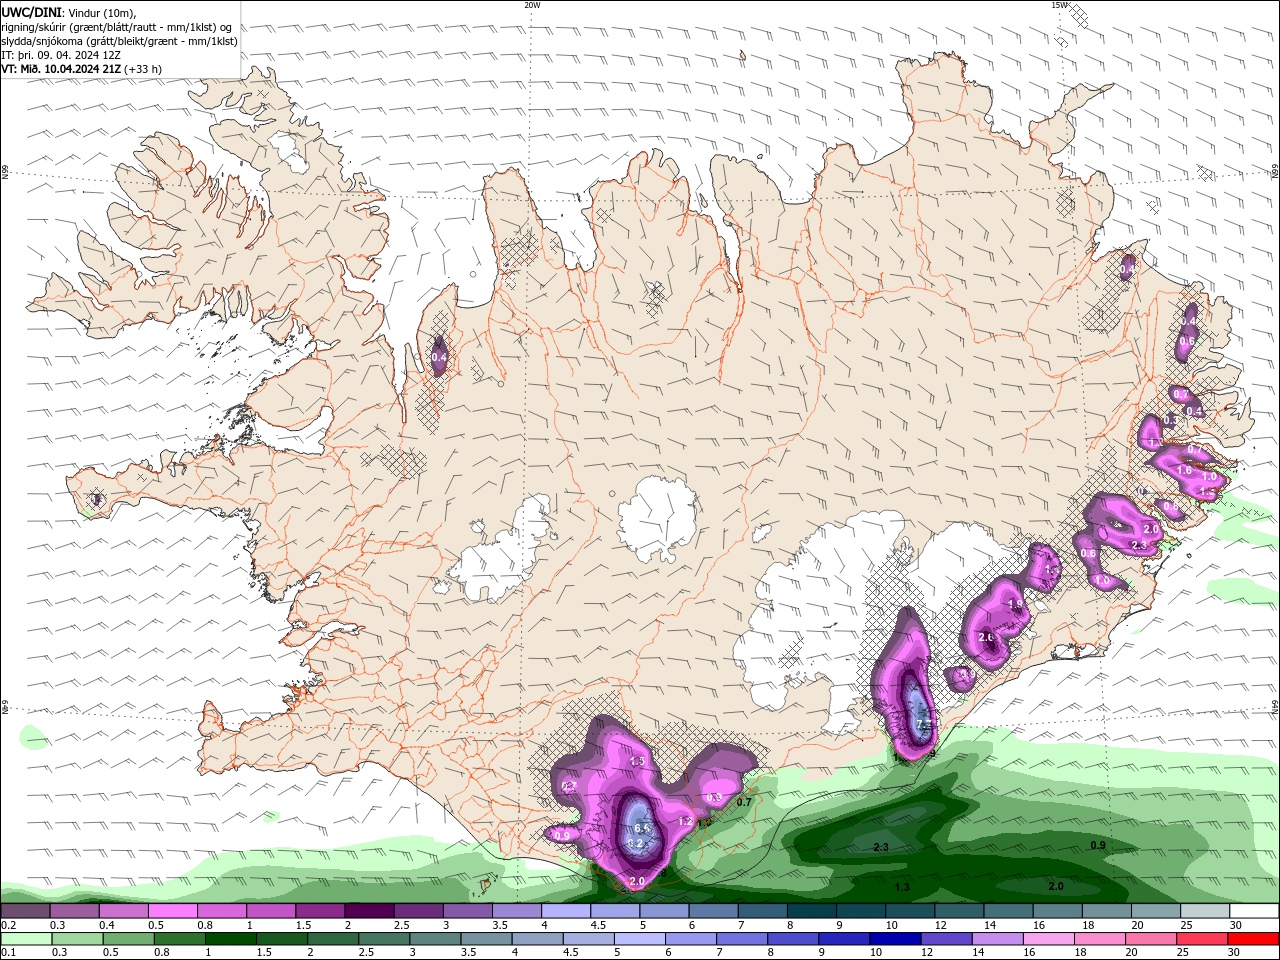This screenshot has height=960, width=1280.
Task: Click the upper legend swatch starting at 0.2
Action: (26, 911)
